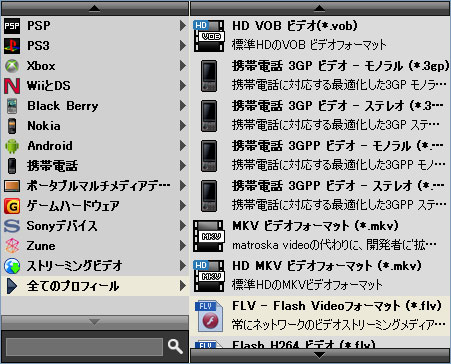Open the ゲームハードウェア category
The width and height of the screenshot is (451, 364).
[x=95, y=206]
